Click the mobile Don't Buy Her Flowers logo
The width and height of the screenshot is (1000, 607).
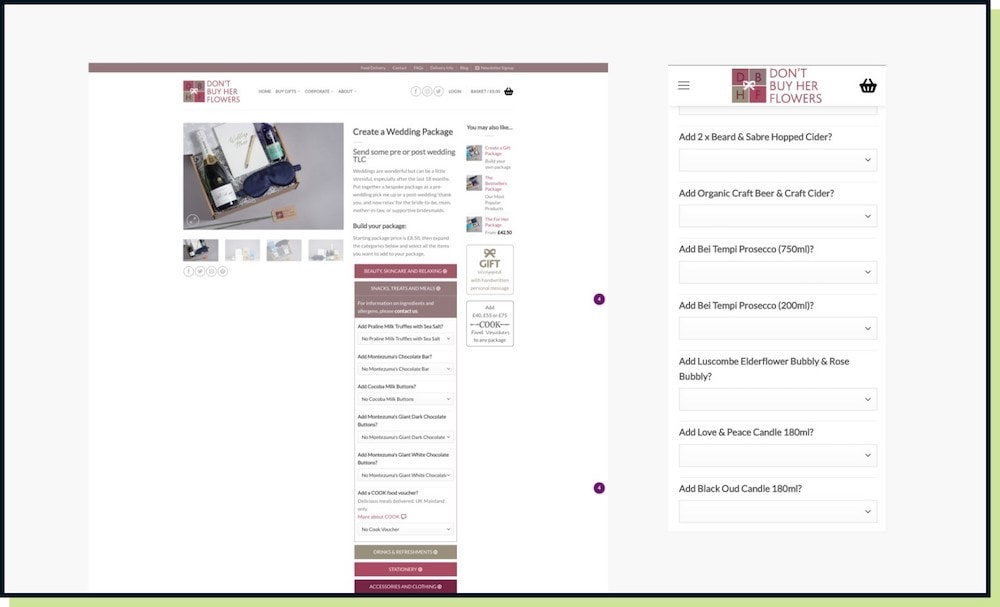(776, 85)
